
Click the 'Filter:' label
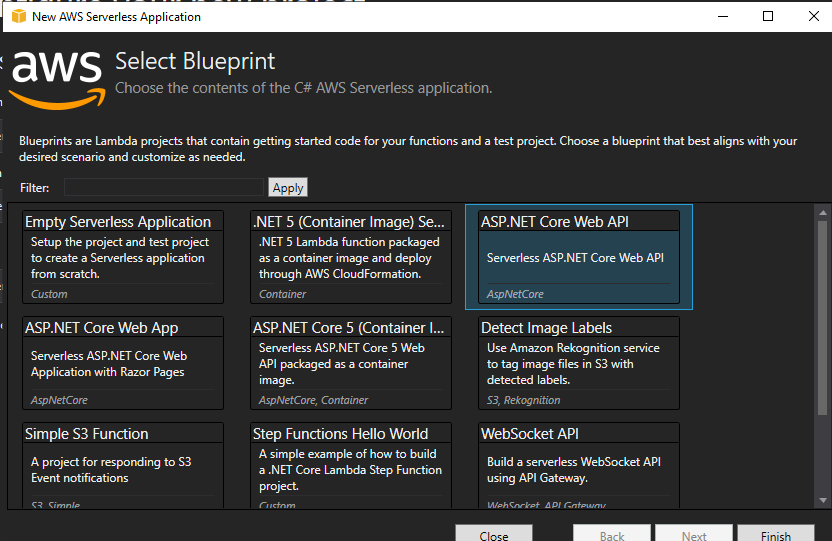(x=34, y=188)
